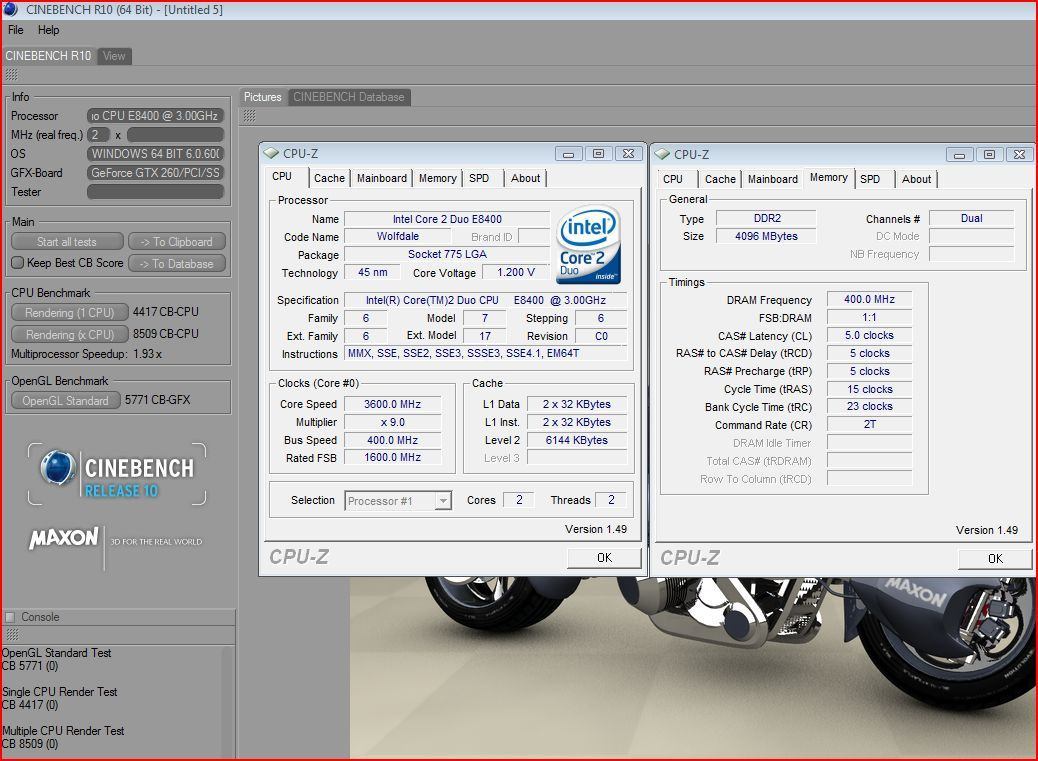Toggle the Console checkbox

point(10,617)
